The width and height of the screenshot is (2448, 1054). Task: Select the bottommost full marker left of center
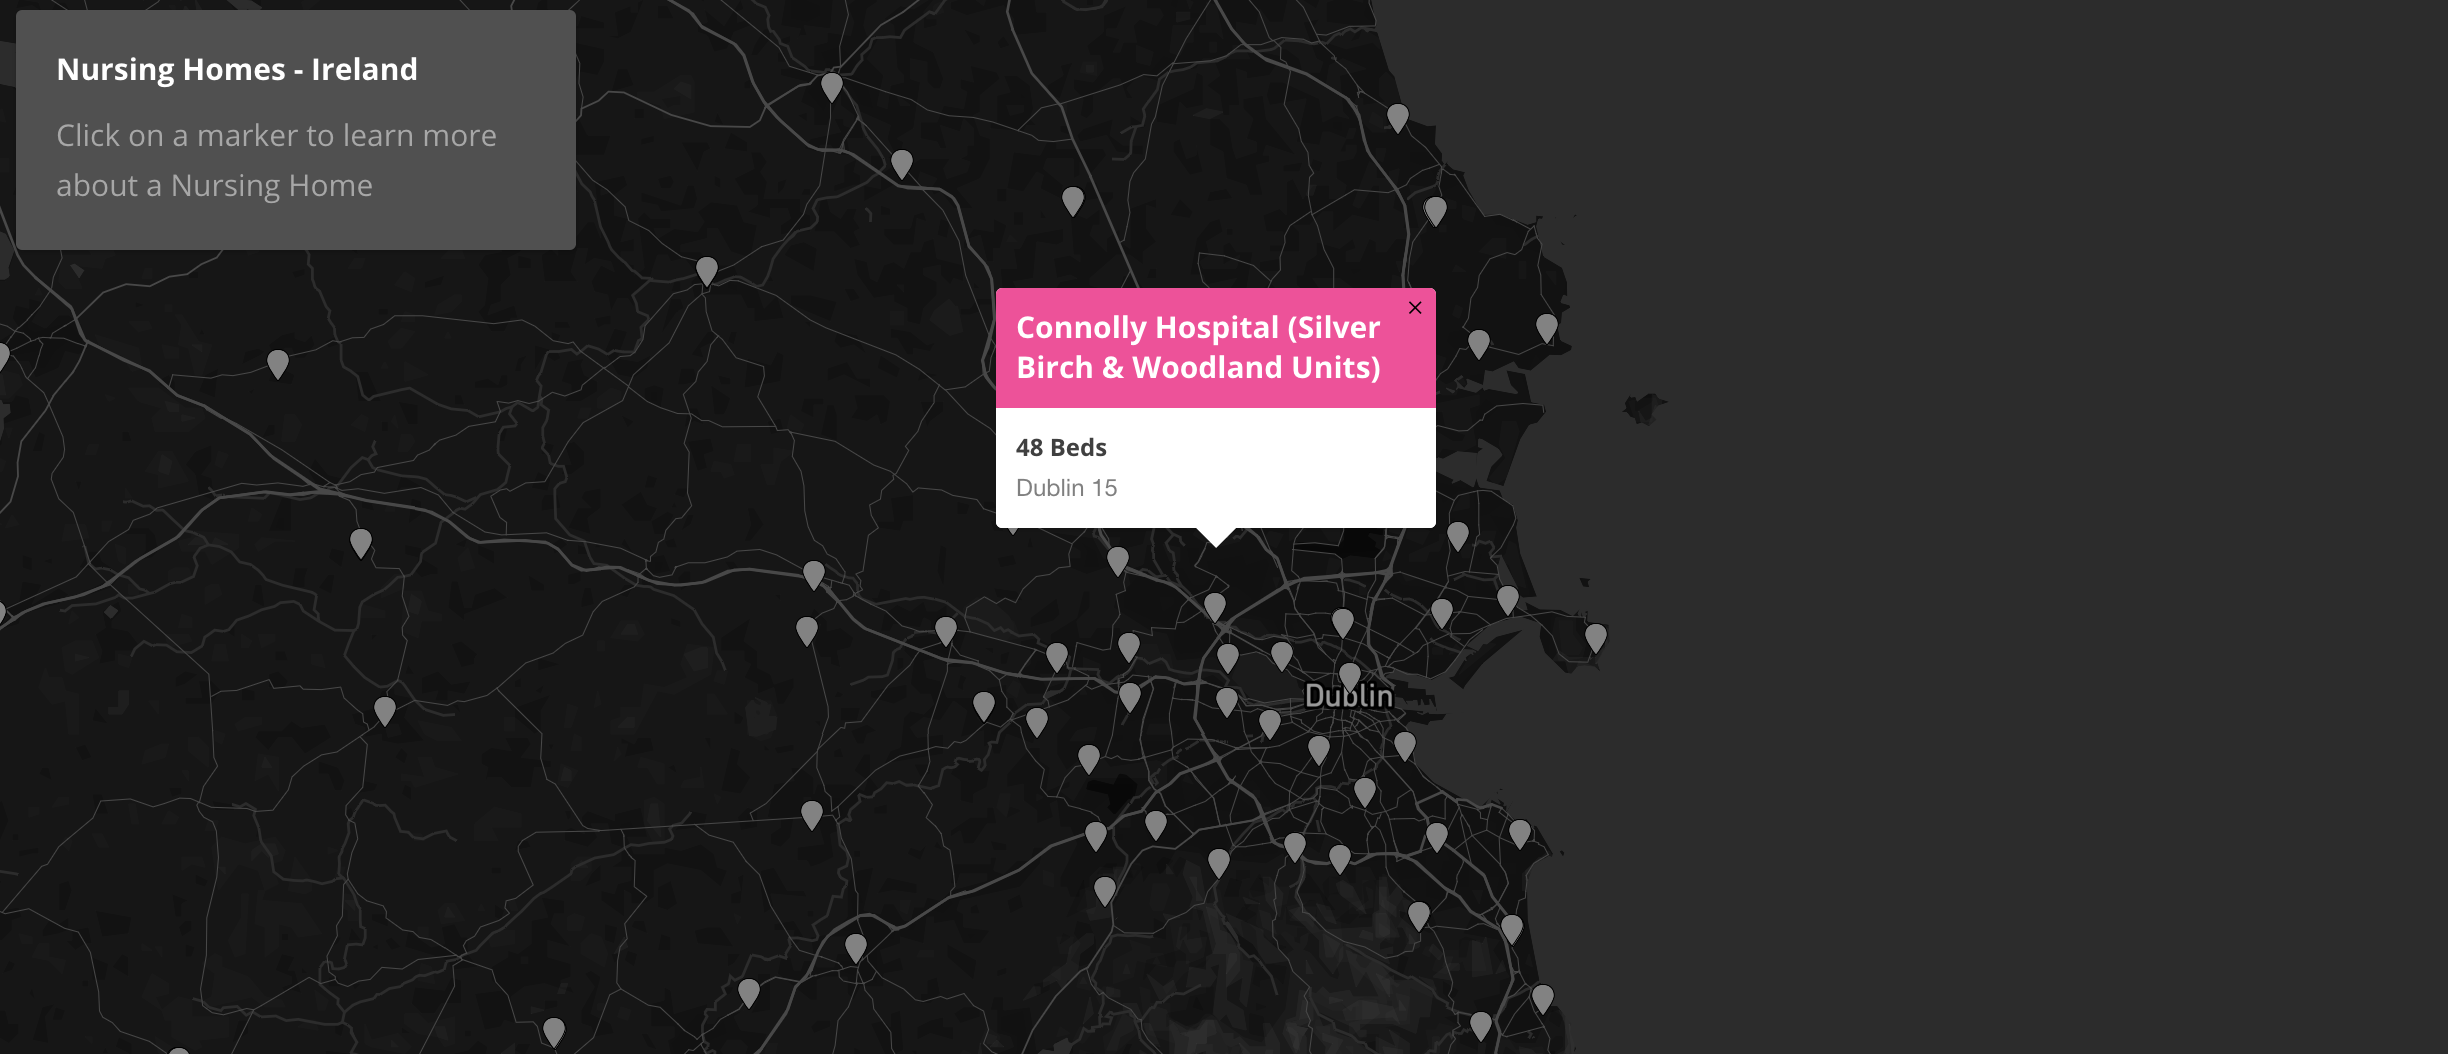tap(554, 1030)
